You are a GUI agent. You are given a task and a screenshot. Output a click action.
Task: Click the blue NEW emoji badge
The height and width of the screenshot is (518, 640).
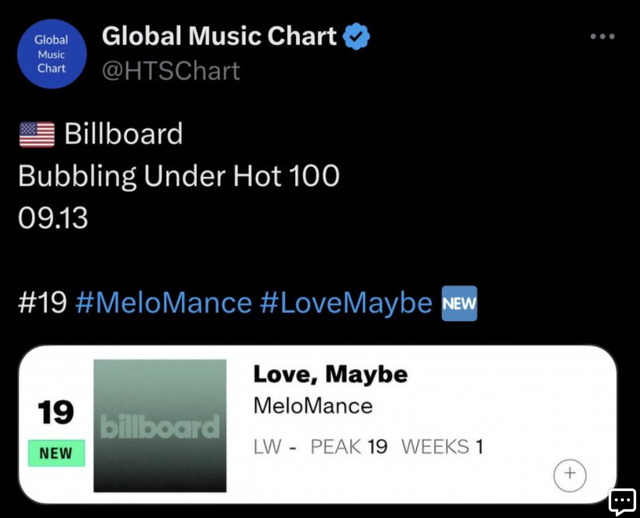tap(459, 303)
